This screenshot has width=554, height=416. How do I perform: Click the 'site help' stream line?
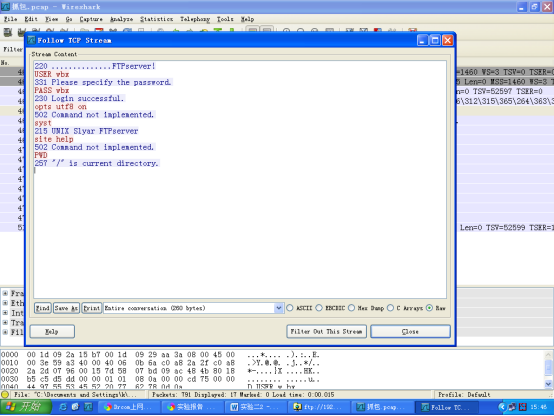(54, 139)
